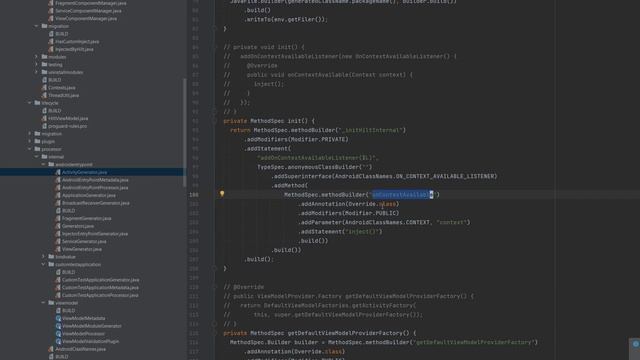640x360 pixels.
Task: Click the "getDefaultViewModelProviderFactory" string literal
Action: point(474,342)
